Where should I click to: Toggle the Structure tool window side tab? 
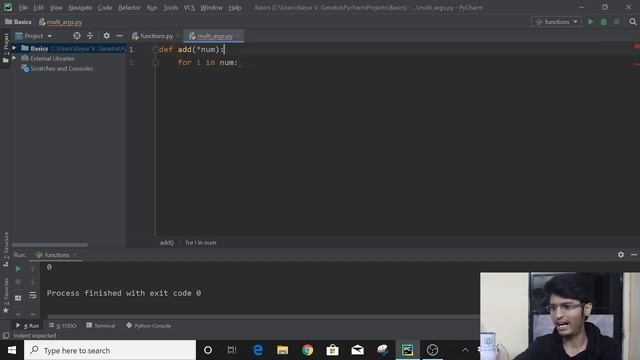[6, 249]
